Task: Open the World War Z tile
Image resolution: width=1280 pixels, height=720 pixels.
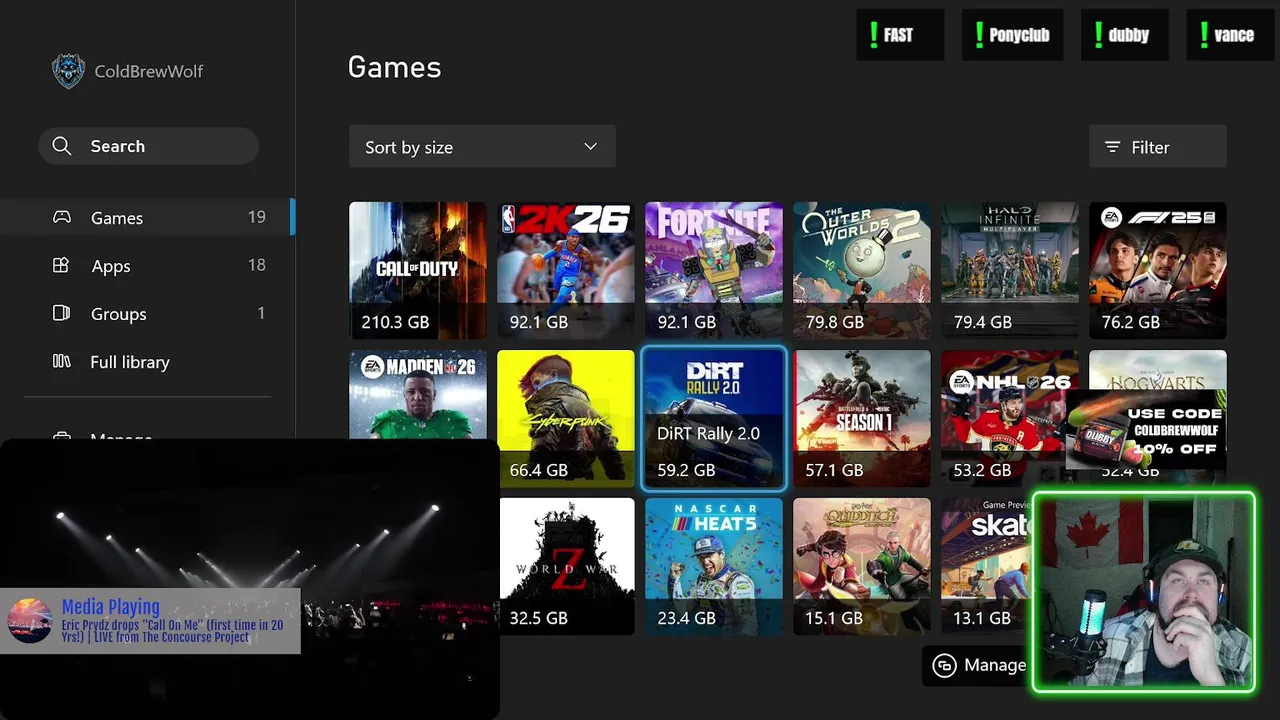Action: coord(567,566)
